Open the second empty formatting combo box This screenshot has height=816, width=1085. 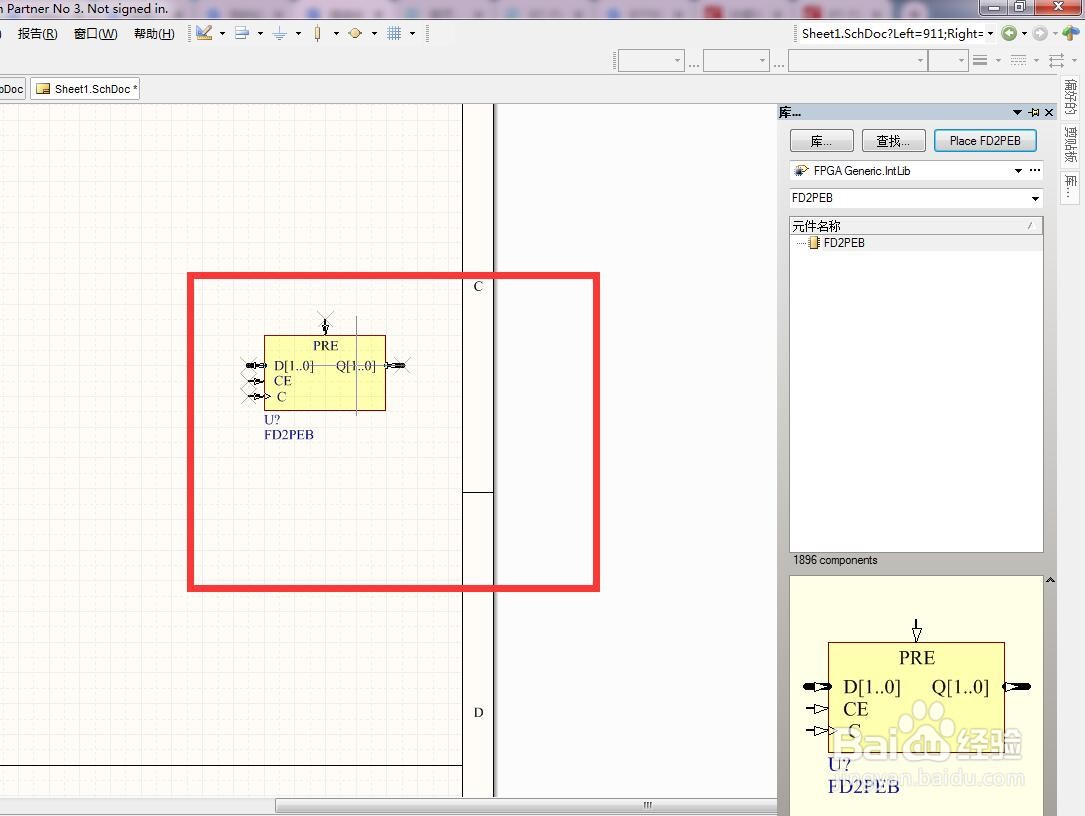(x=736, y=60)
